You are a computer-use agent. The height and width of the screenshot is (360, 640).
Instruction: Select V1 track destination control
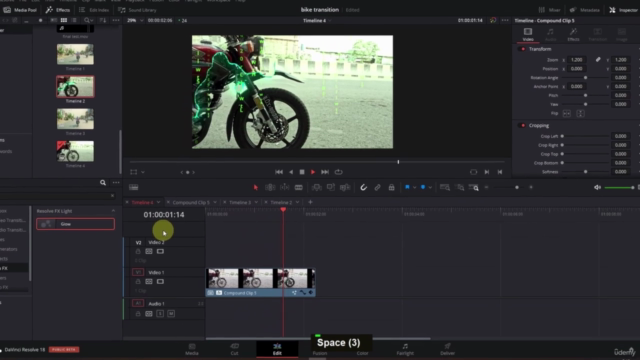click(x=138, y=272)
